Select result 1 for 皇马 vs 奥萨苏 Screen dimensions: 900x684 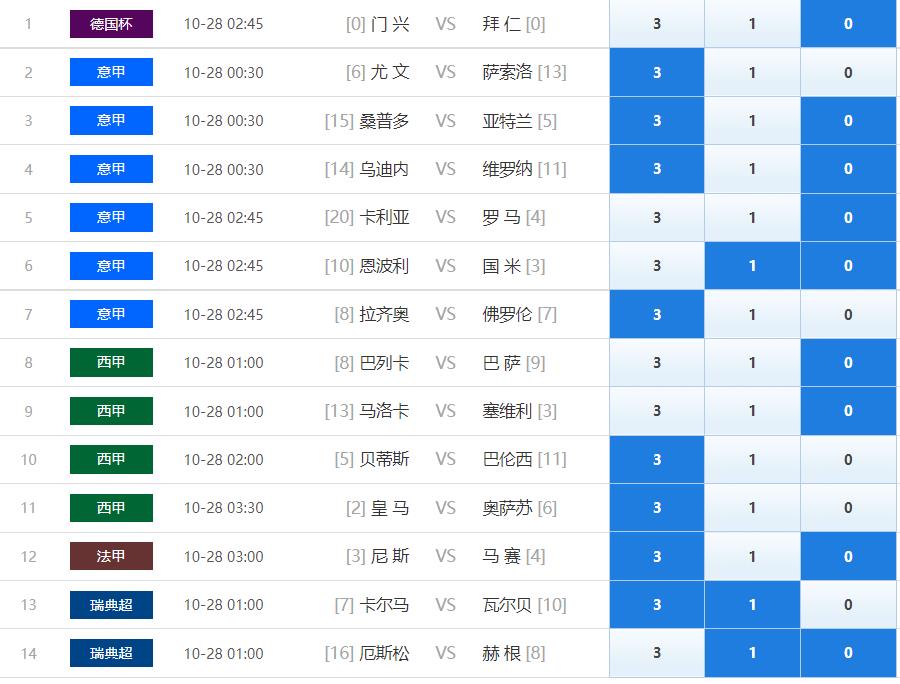[x=752, y=508]
